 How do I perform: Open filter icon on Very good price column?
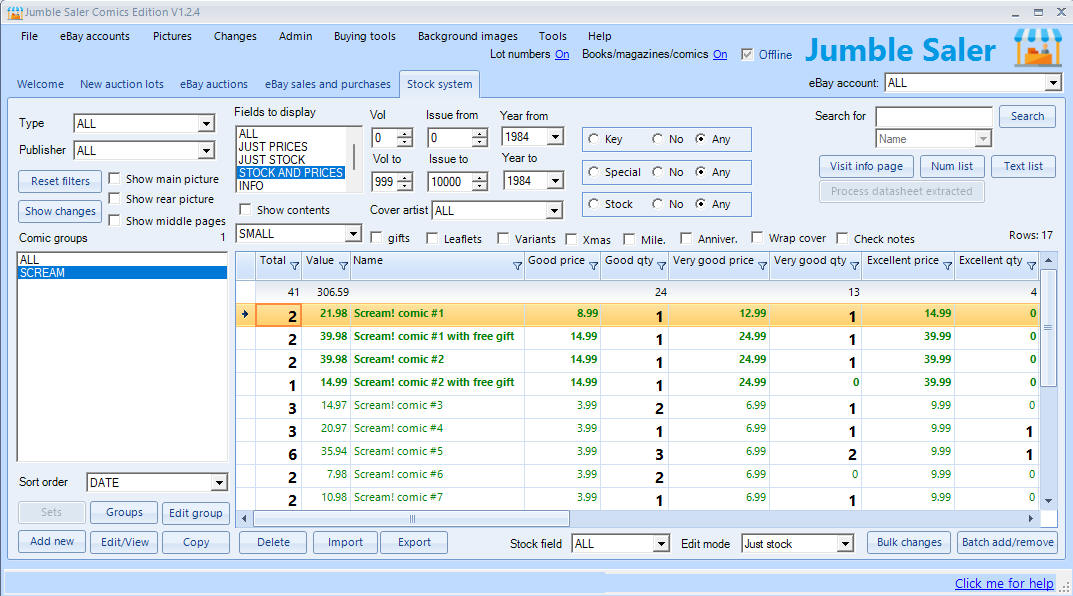(x=762, y=266)
